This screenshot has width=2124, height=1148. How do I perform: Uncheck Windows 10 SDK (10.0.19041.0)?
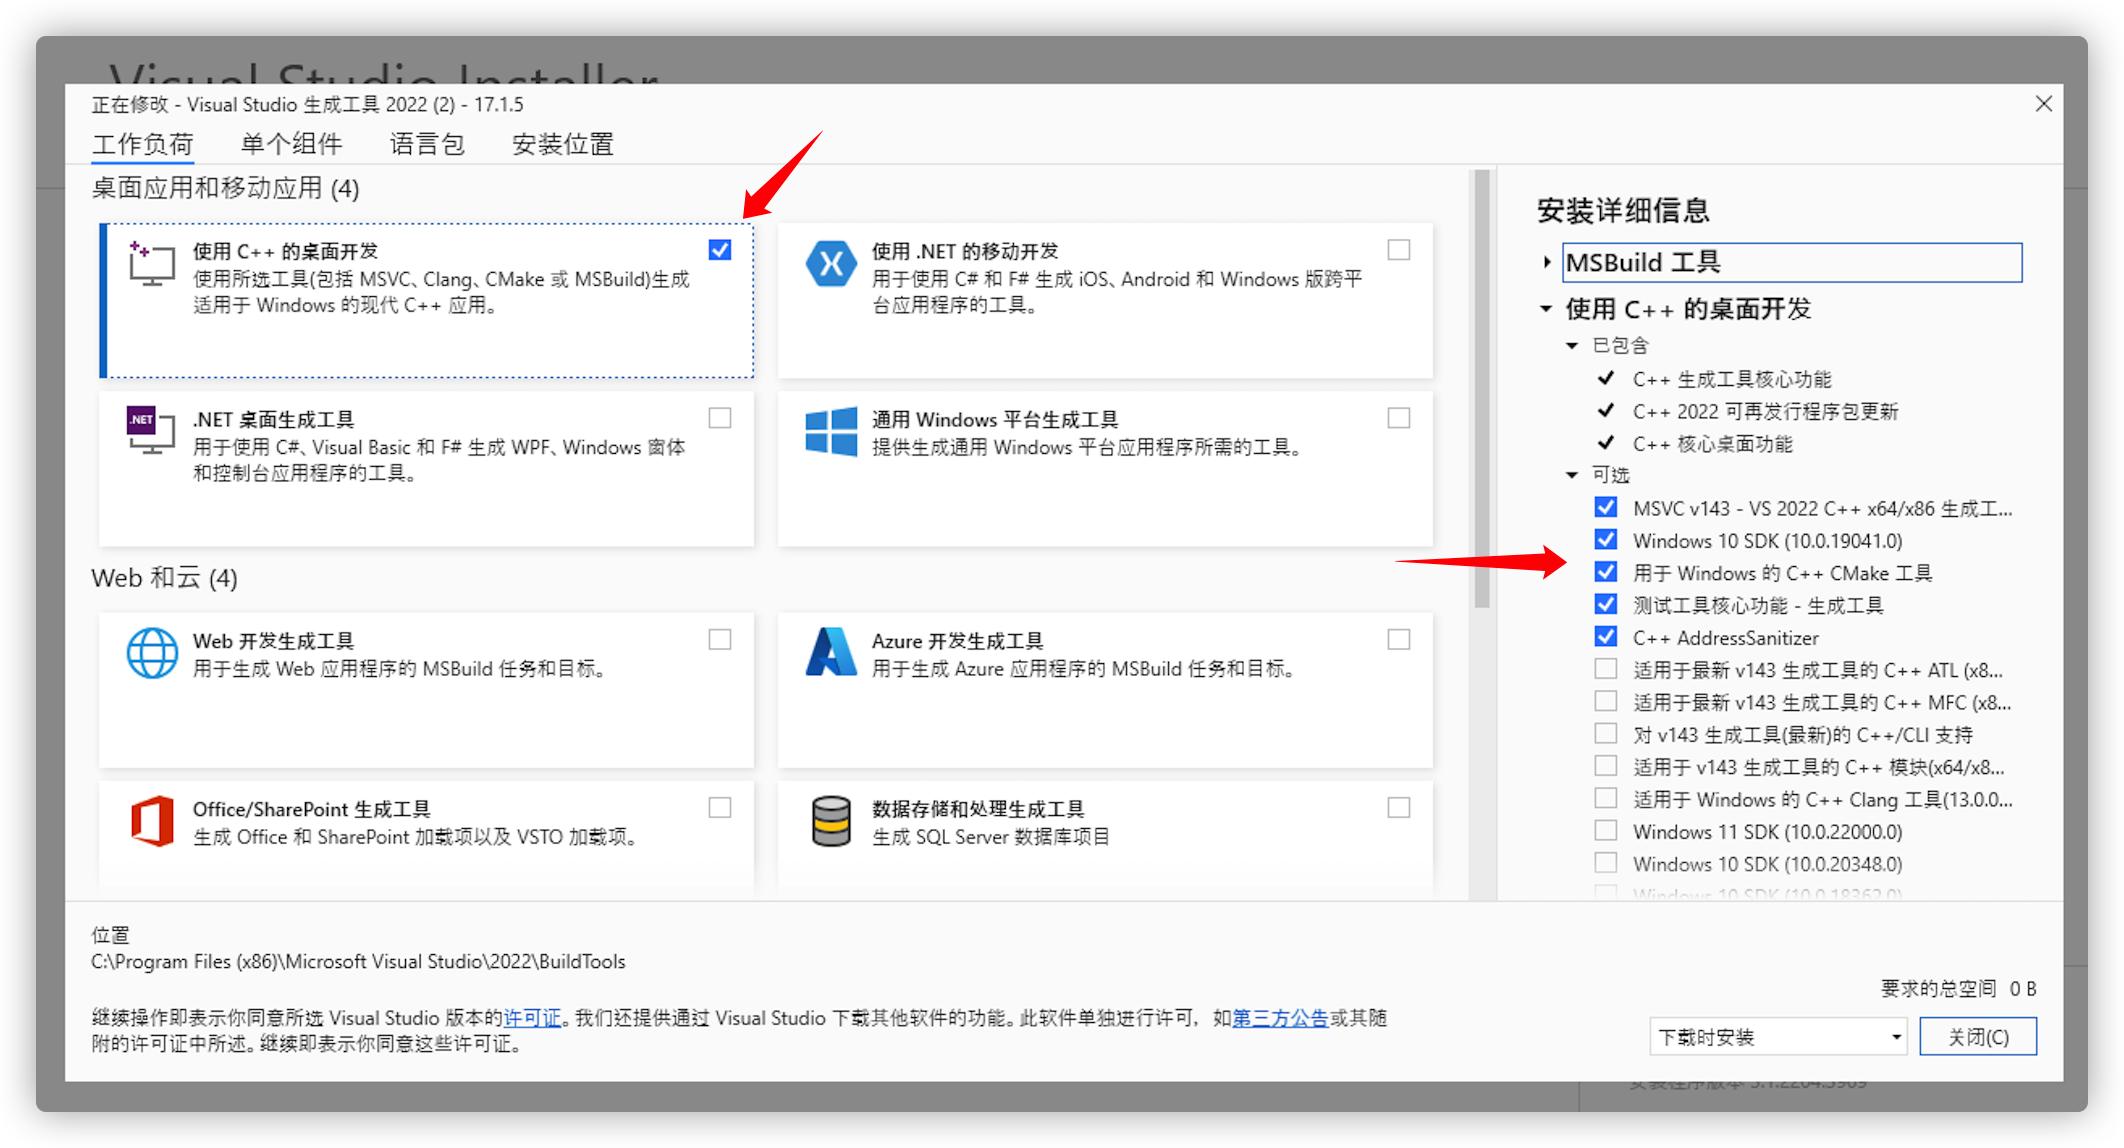(x=1606, y=540)
